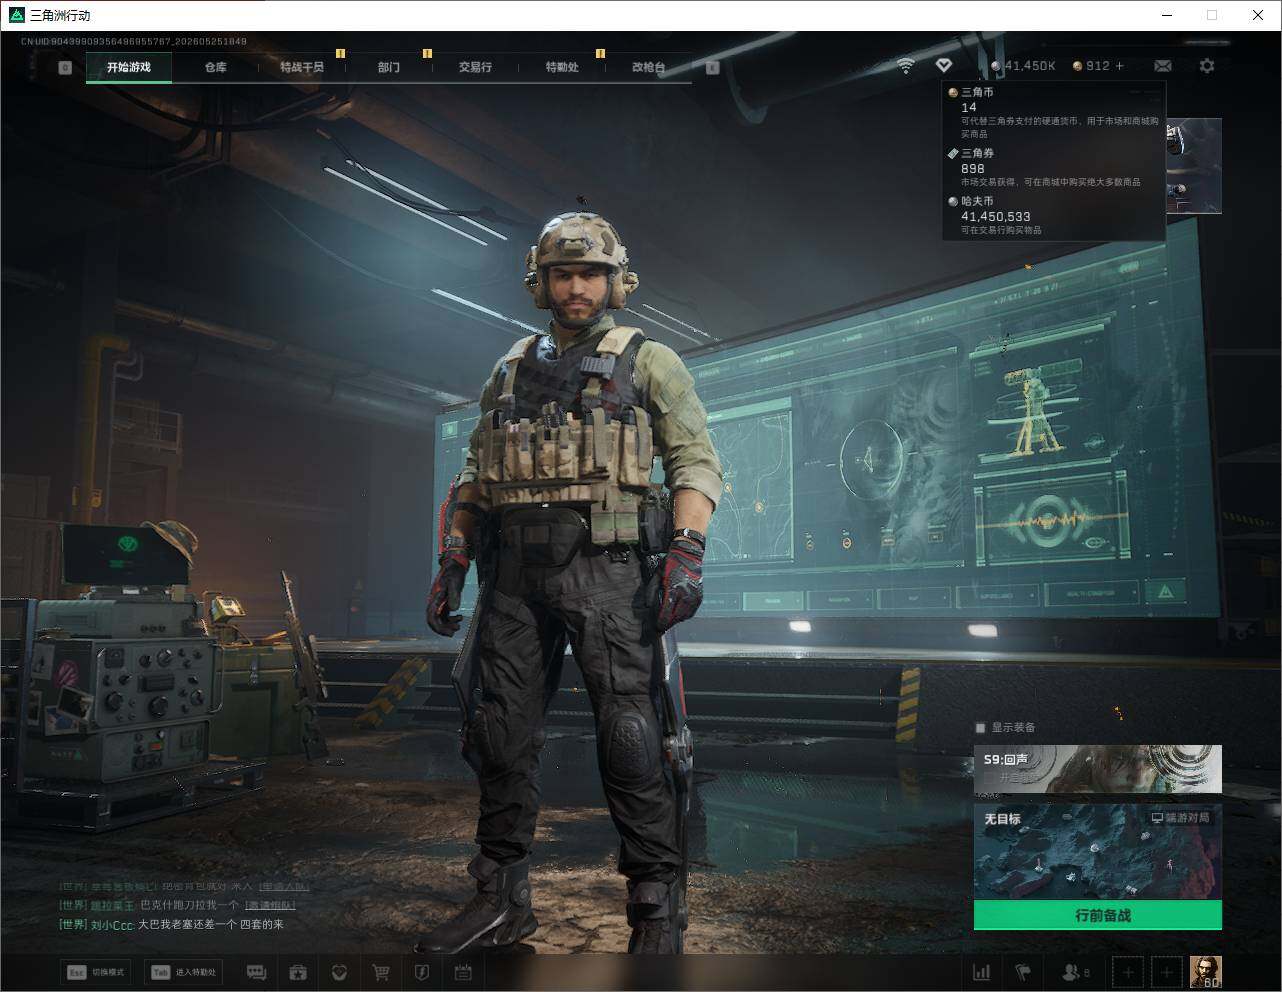This screenshot has width=1282, height=992.
Task: Add currency with the plus button
Action: pyautogui.click(x=1120, y=66)
